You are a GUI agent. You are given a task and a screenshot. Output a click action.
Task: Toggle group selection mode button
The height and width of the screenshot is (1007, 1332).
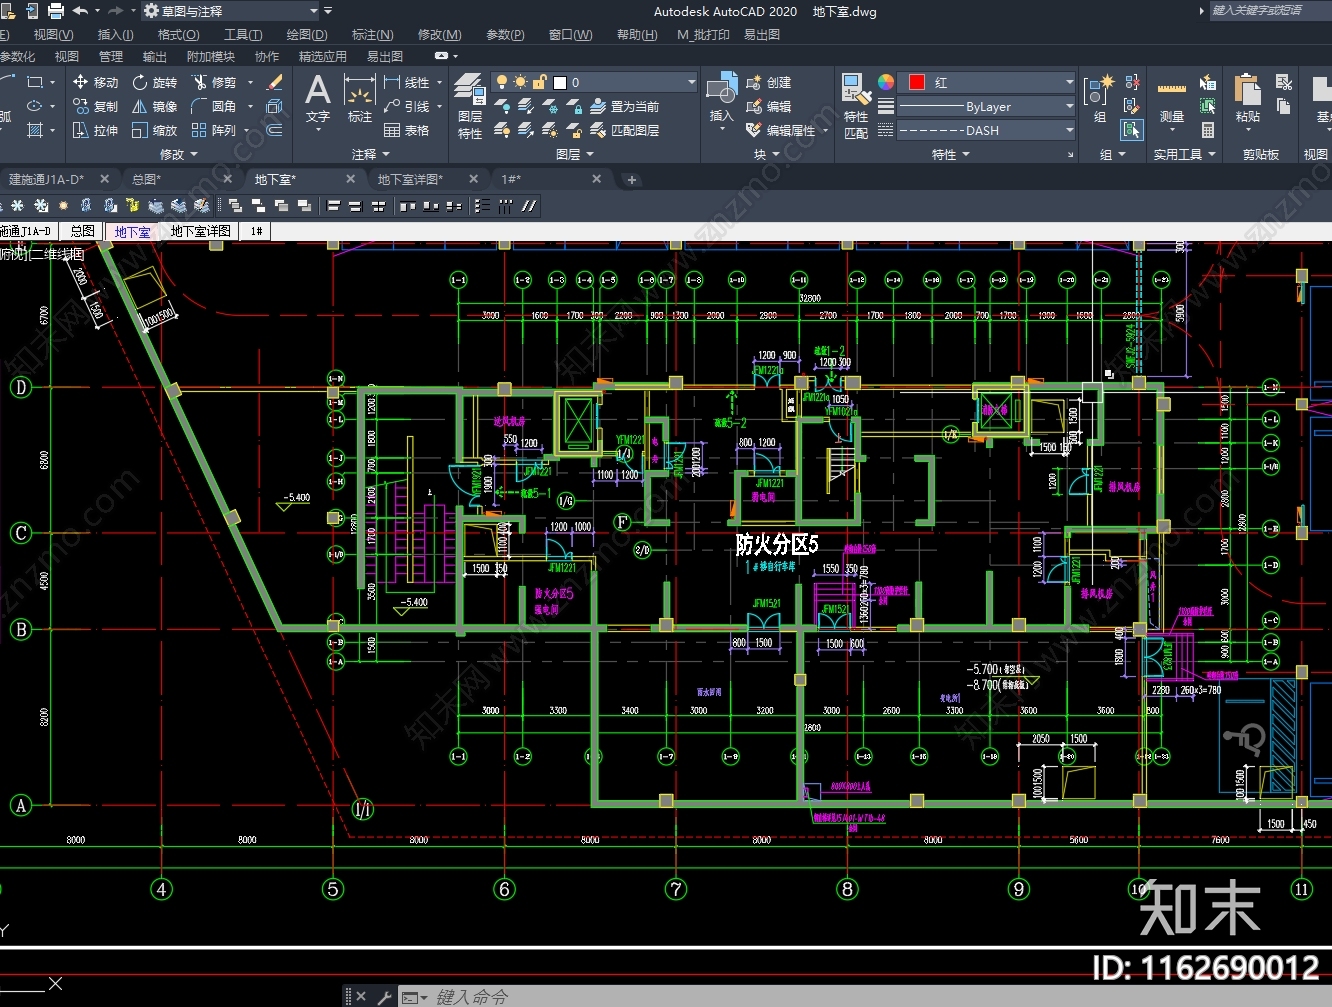[1131, 130]
